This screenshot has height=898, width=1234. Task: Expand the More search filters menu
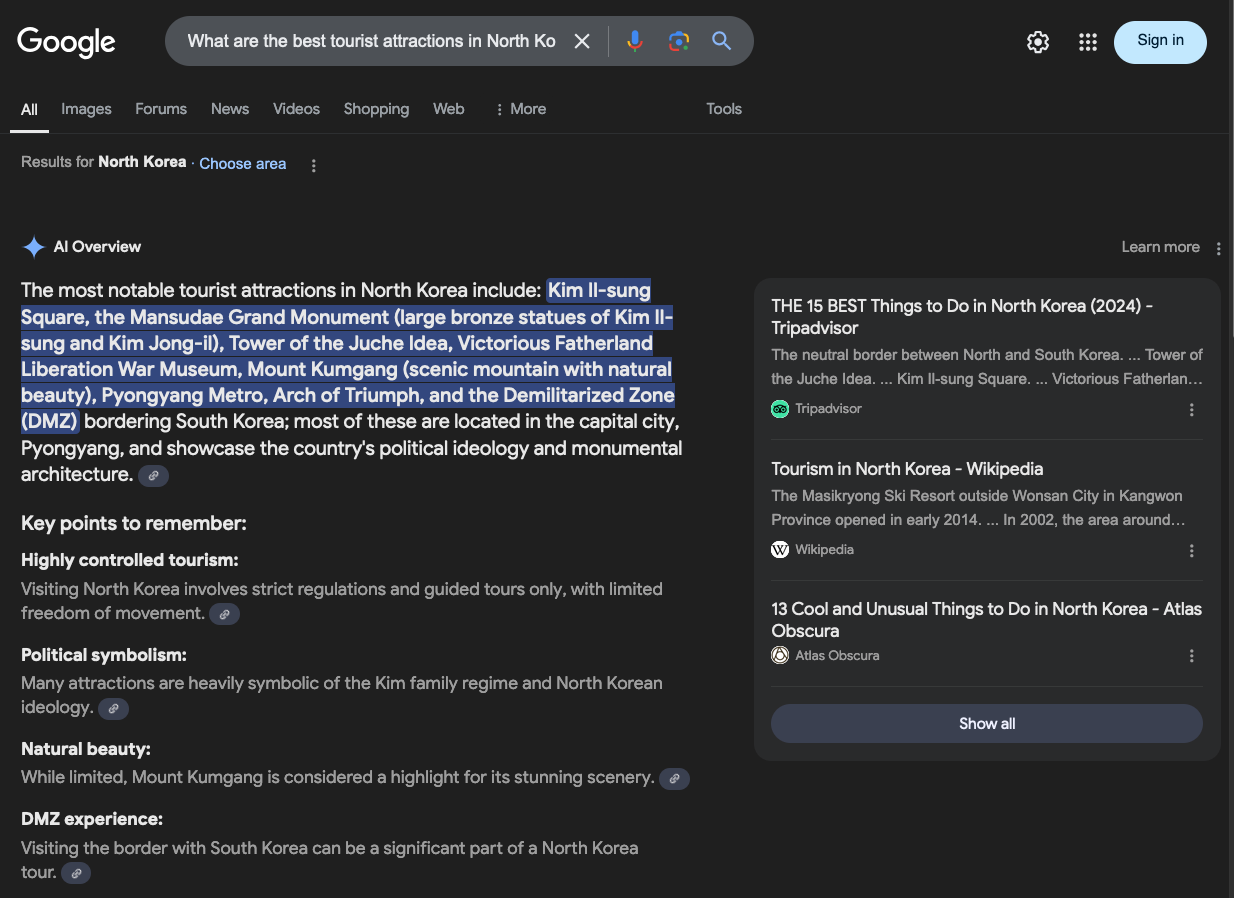(x=520, y=109)
